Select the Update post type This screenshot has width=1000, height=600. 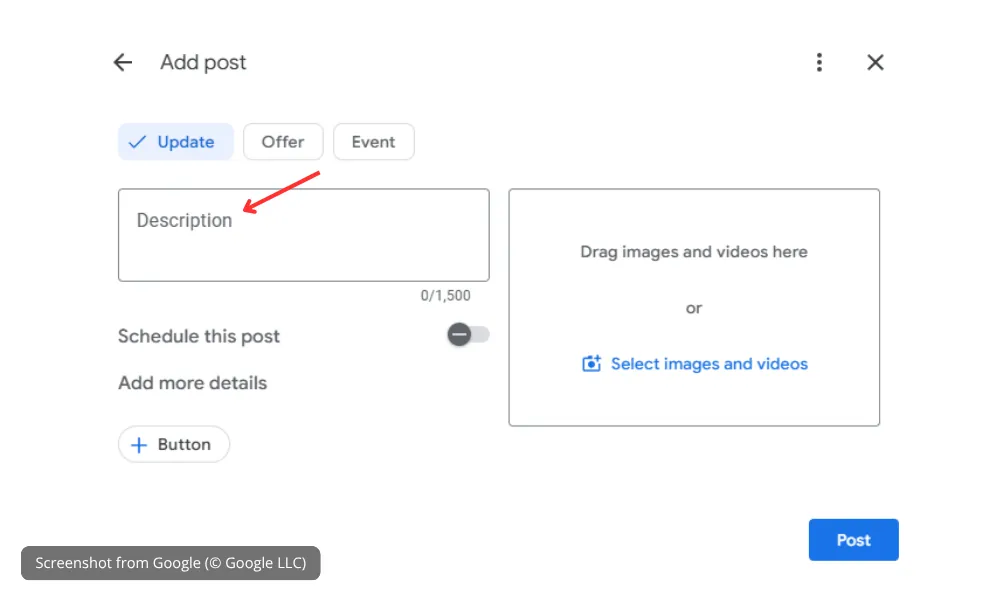coord(176,141)
